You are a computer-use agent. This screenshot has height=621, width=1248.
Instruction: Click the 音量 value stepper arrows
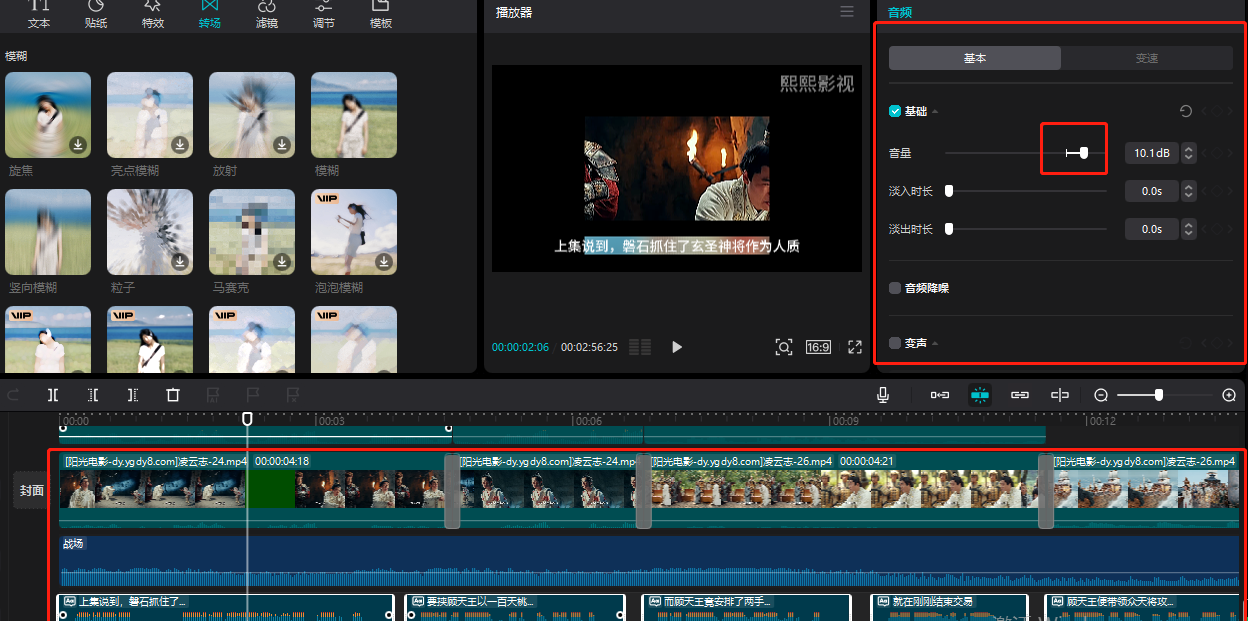pyautogui.click(x=1188, y=153)
